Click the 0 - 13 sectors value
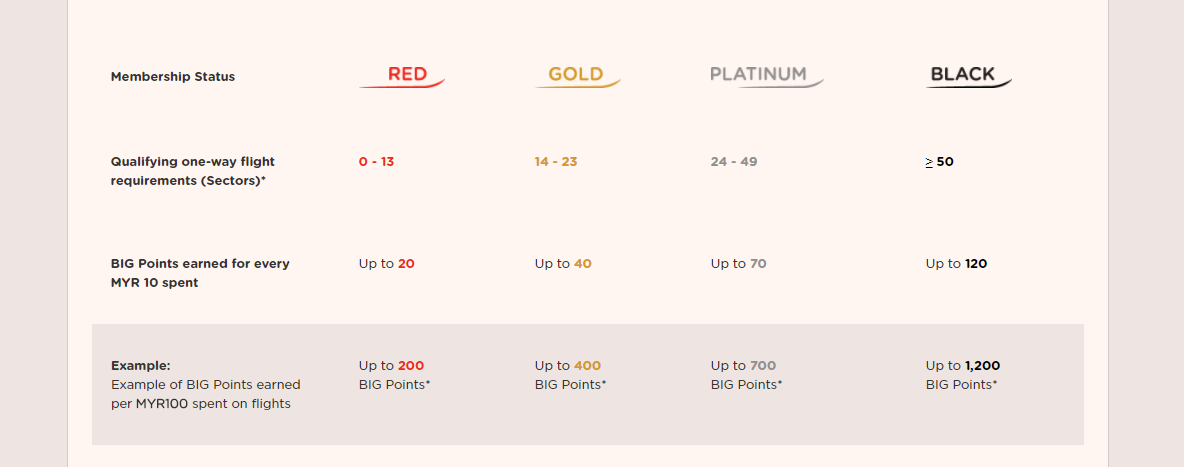1184x467 pixels. pos(376,162)
